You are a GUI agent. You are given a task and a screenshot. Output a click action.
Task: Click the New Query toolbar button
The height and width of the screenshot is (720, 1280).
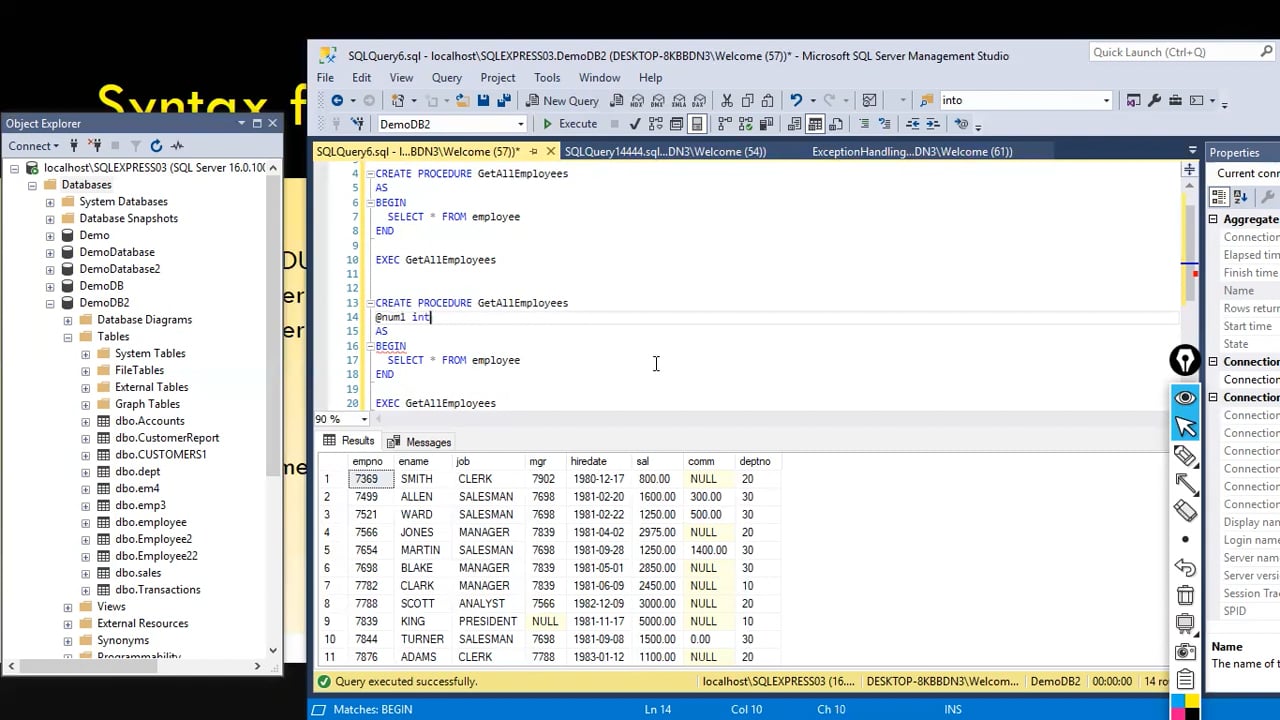tap(562, 100)
